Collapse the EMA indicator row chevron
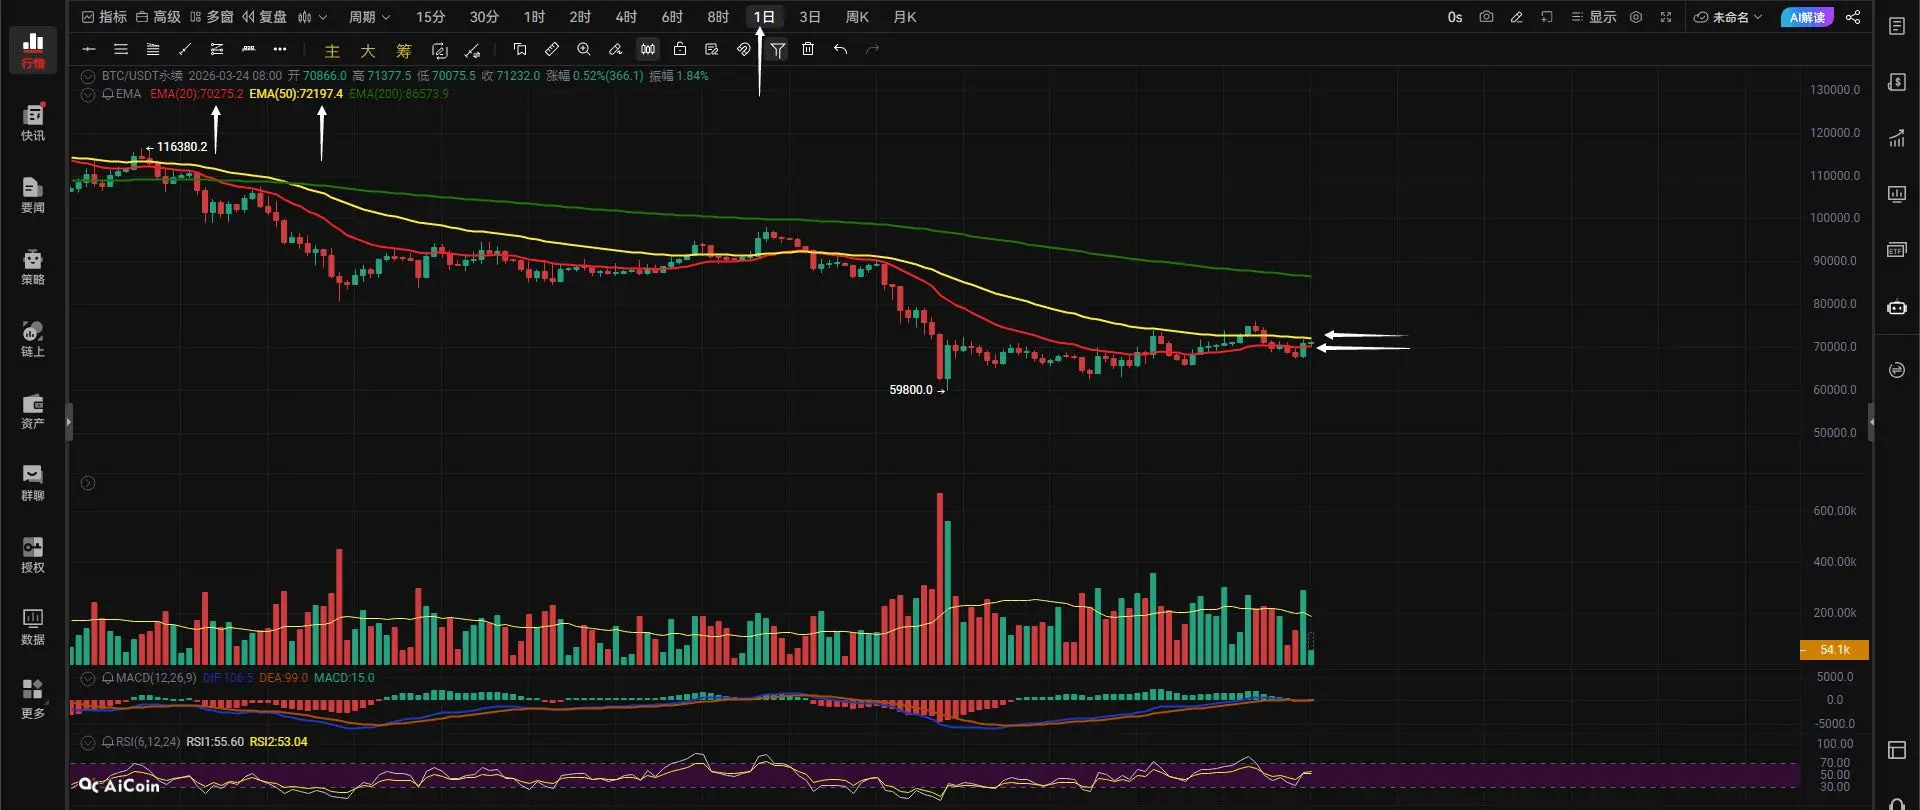 click(88, 94)
